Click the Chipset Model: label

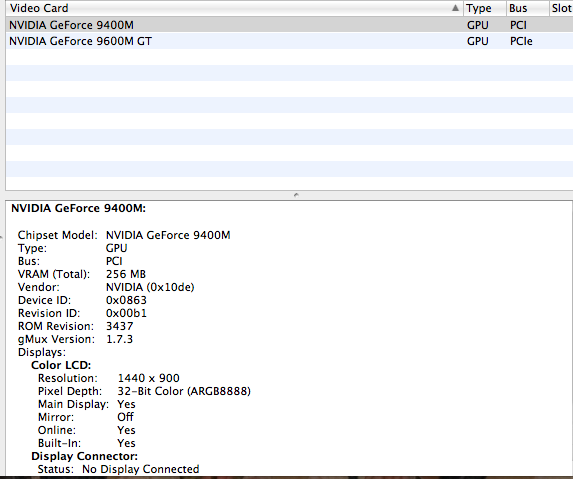57,235
